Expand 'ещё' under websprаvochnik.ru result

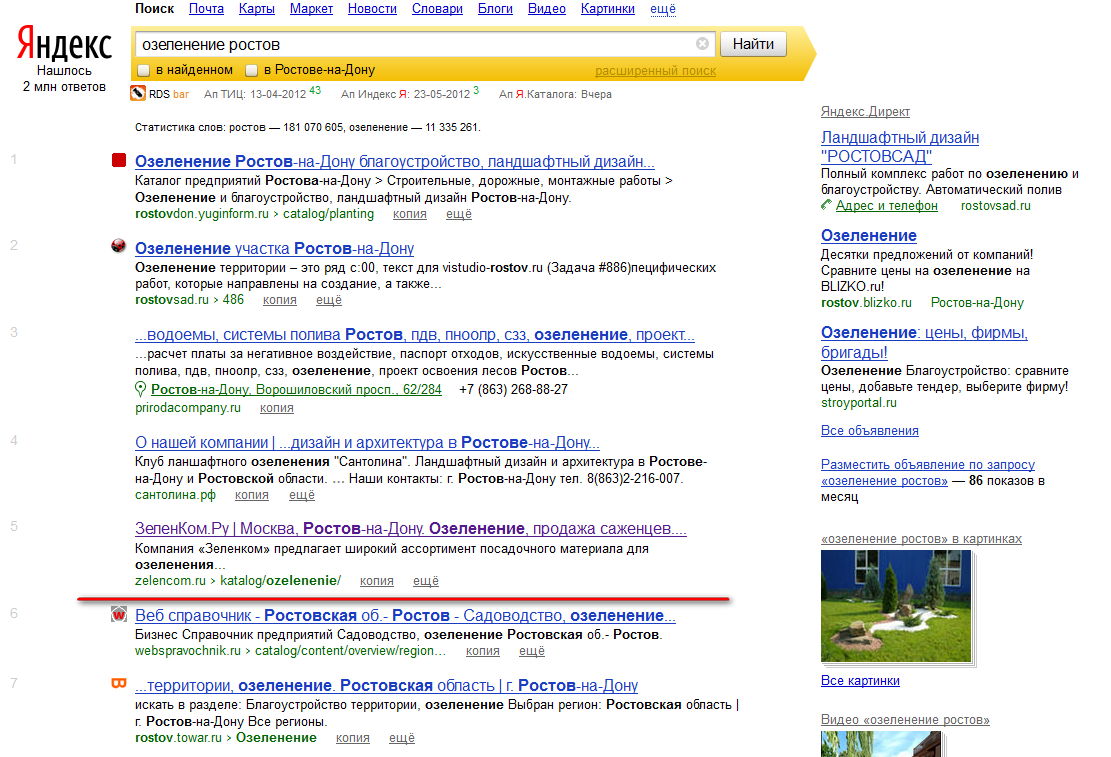tap(532, 651)
